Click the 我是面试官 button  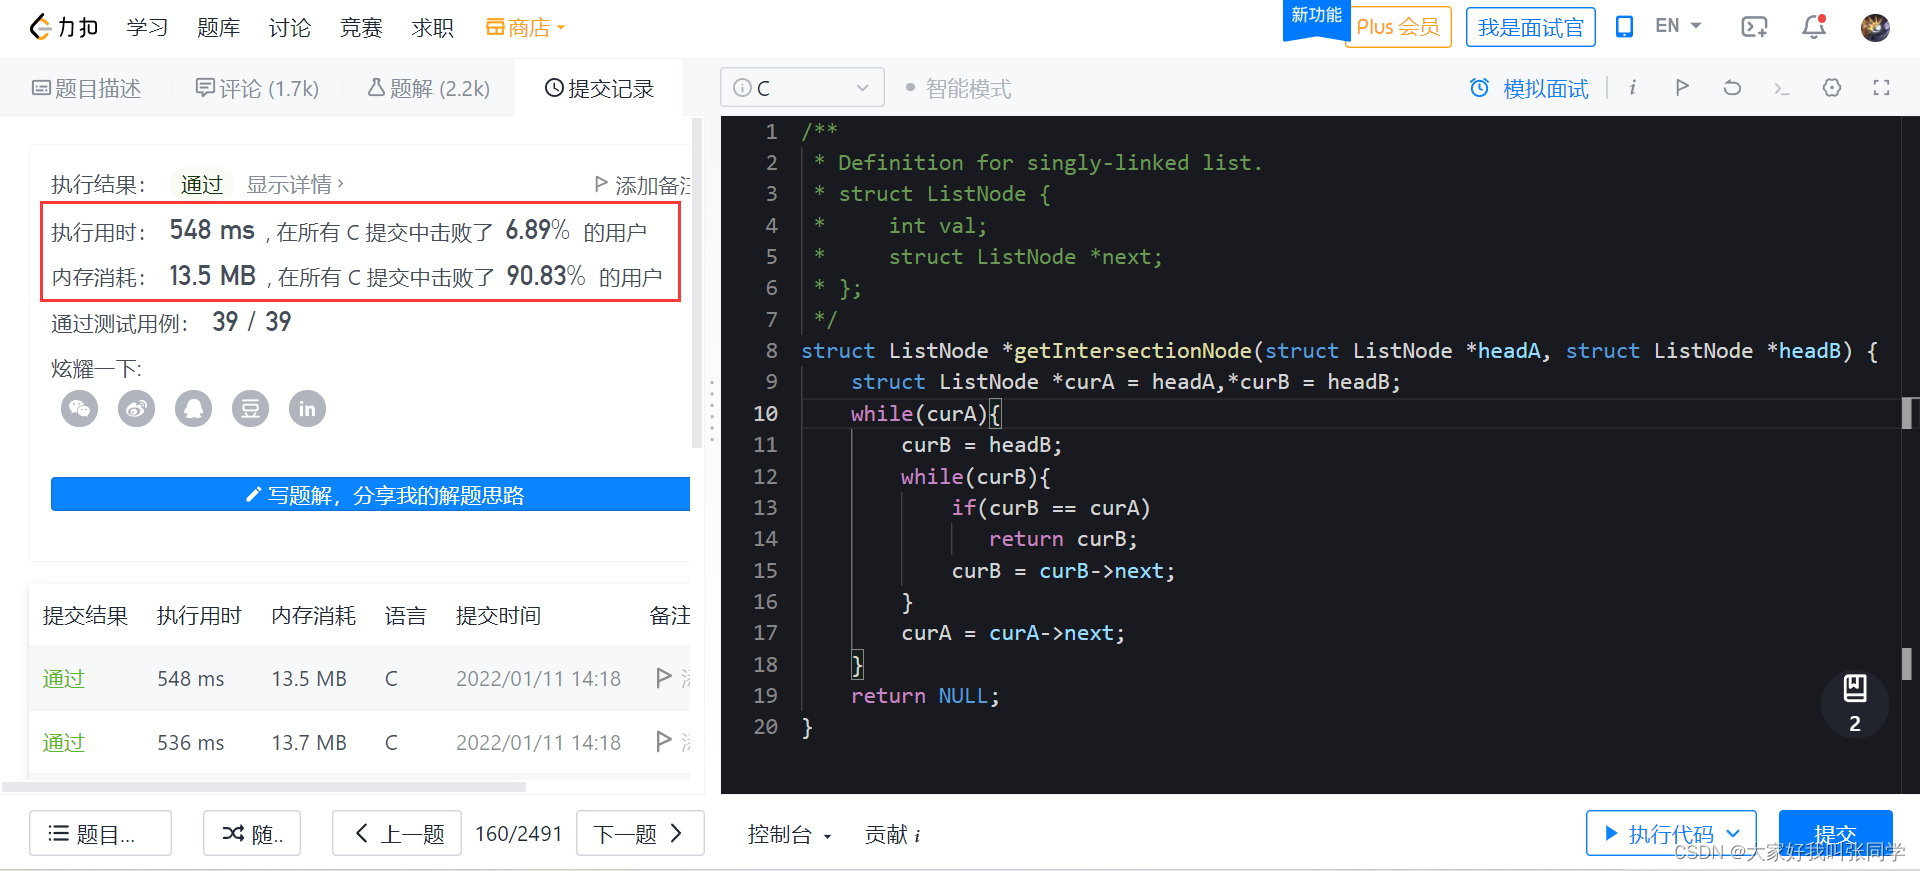(1530, 27)
